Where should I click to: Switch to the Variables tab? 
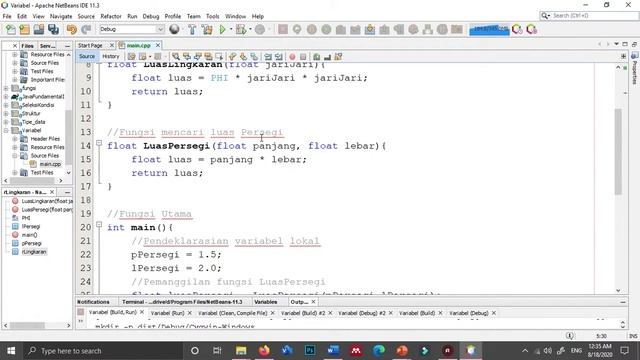point(265,302)
